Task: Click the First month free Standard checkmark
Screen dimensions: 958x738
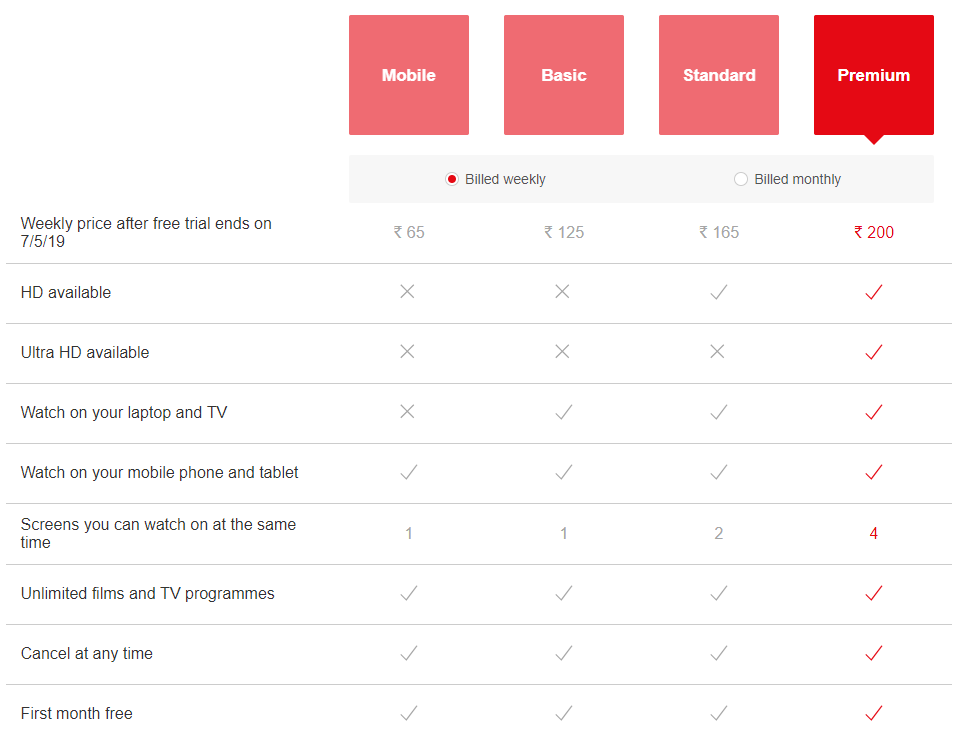Action: coord(719,712)
